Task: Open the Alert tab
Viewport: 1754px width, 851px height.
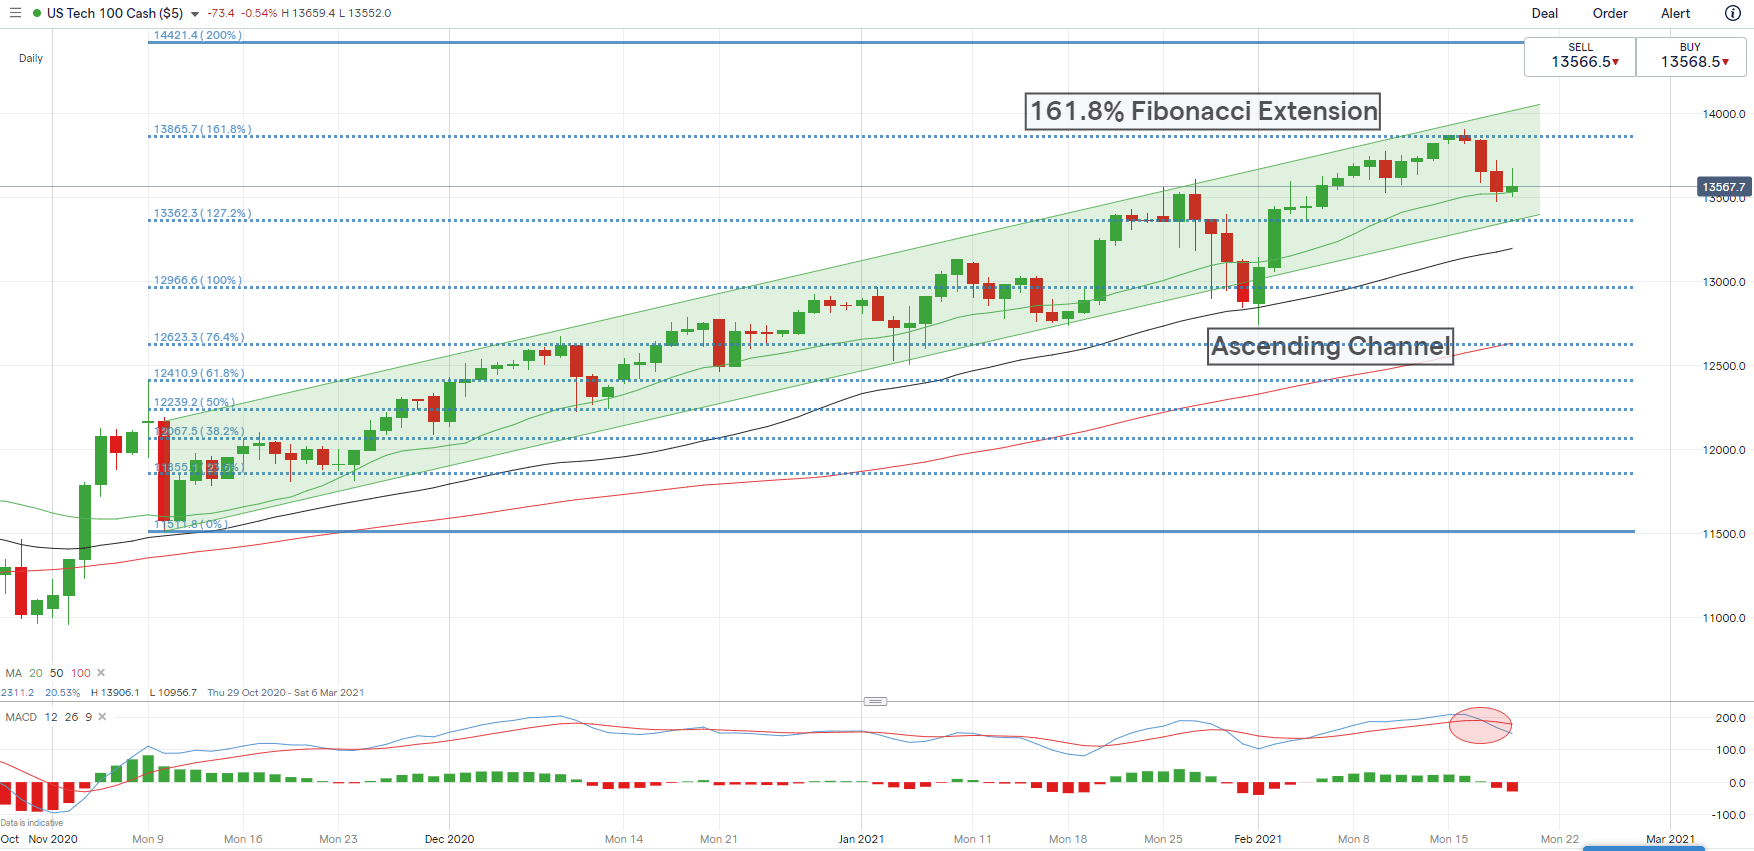Action: (x=1676, y=13)
